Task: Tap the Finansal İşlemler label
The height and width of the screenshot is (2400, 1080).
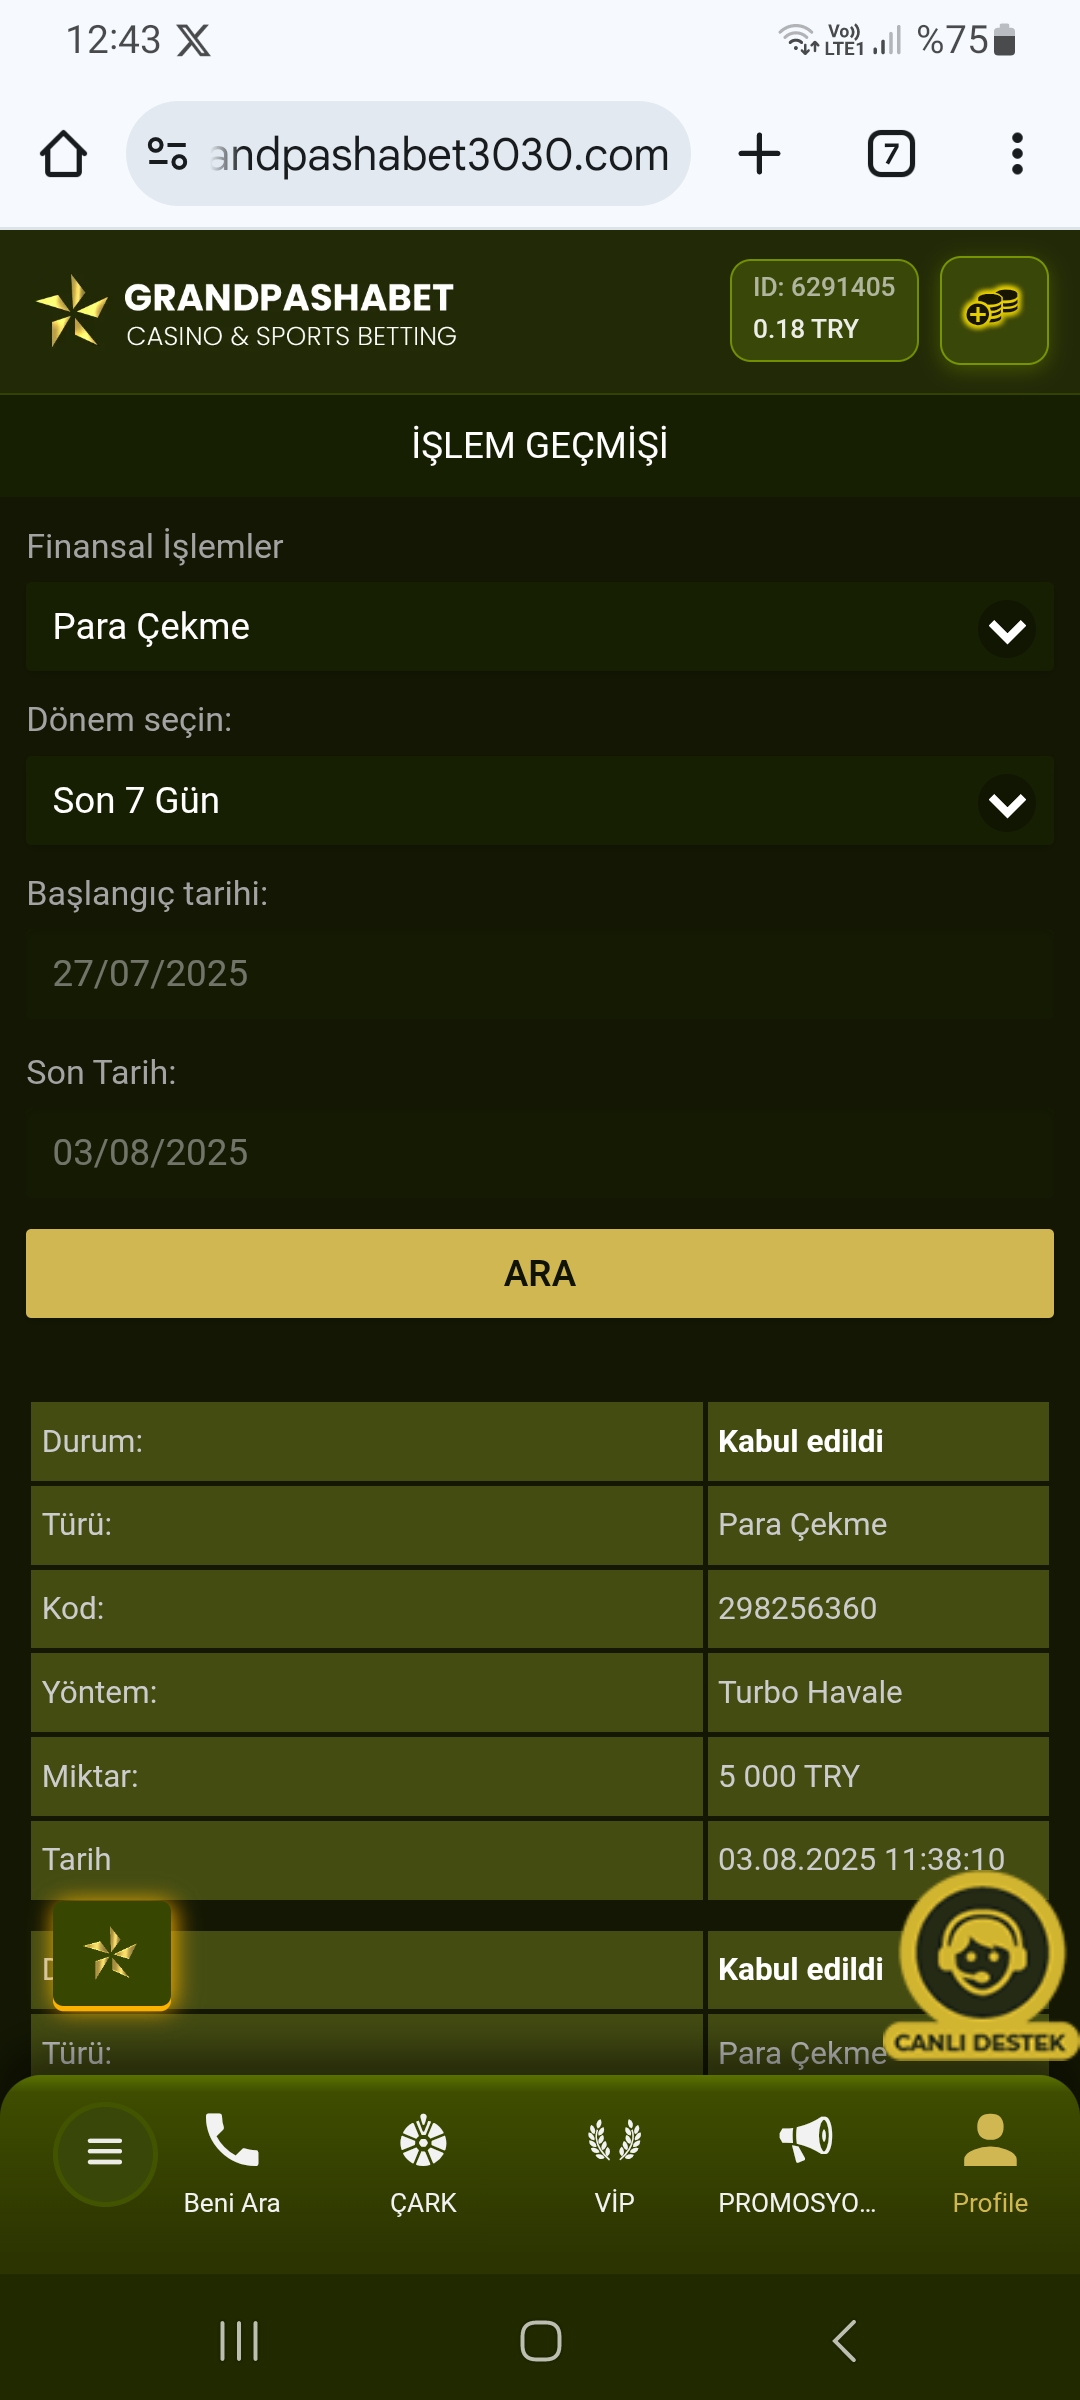Action: (155, 547)
